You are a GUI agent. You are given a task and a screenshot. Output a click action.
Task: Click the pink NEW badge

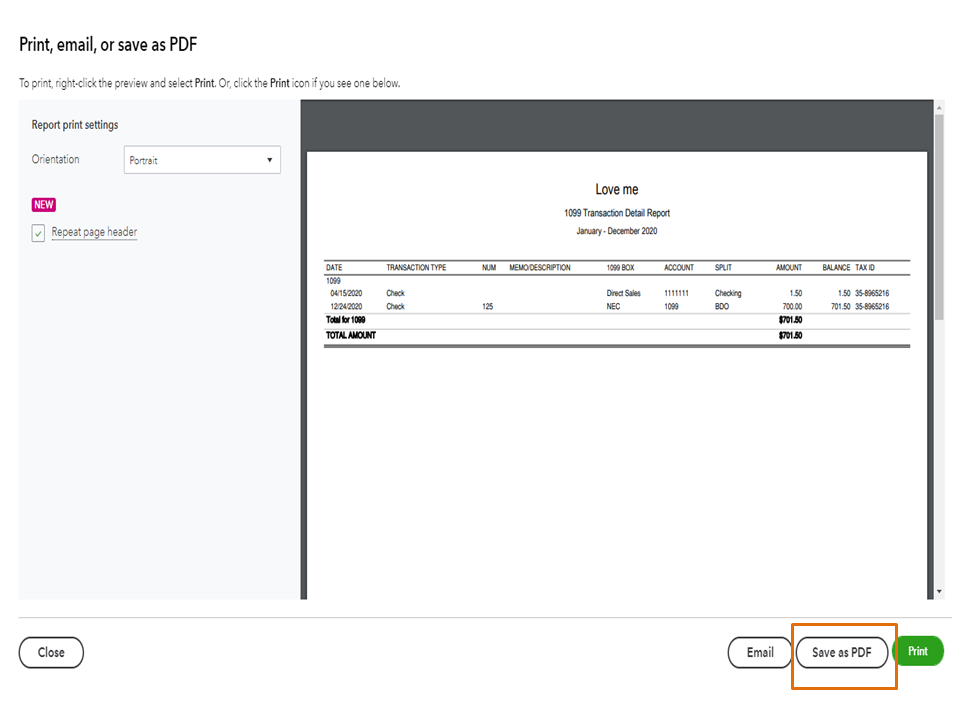[x=44, y=204]
